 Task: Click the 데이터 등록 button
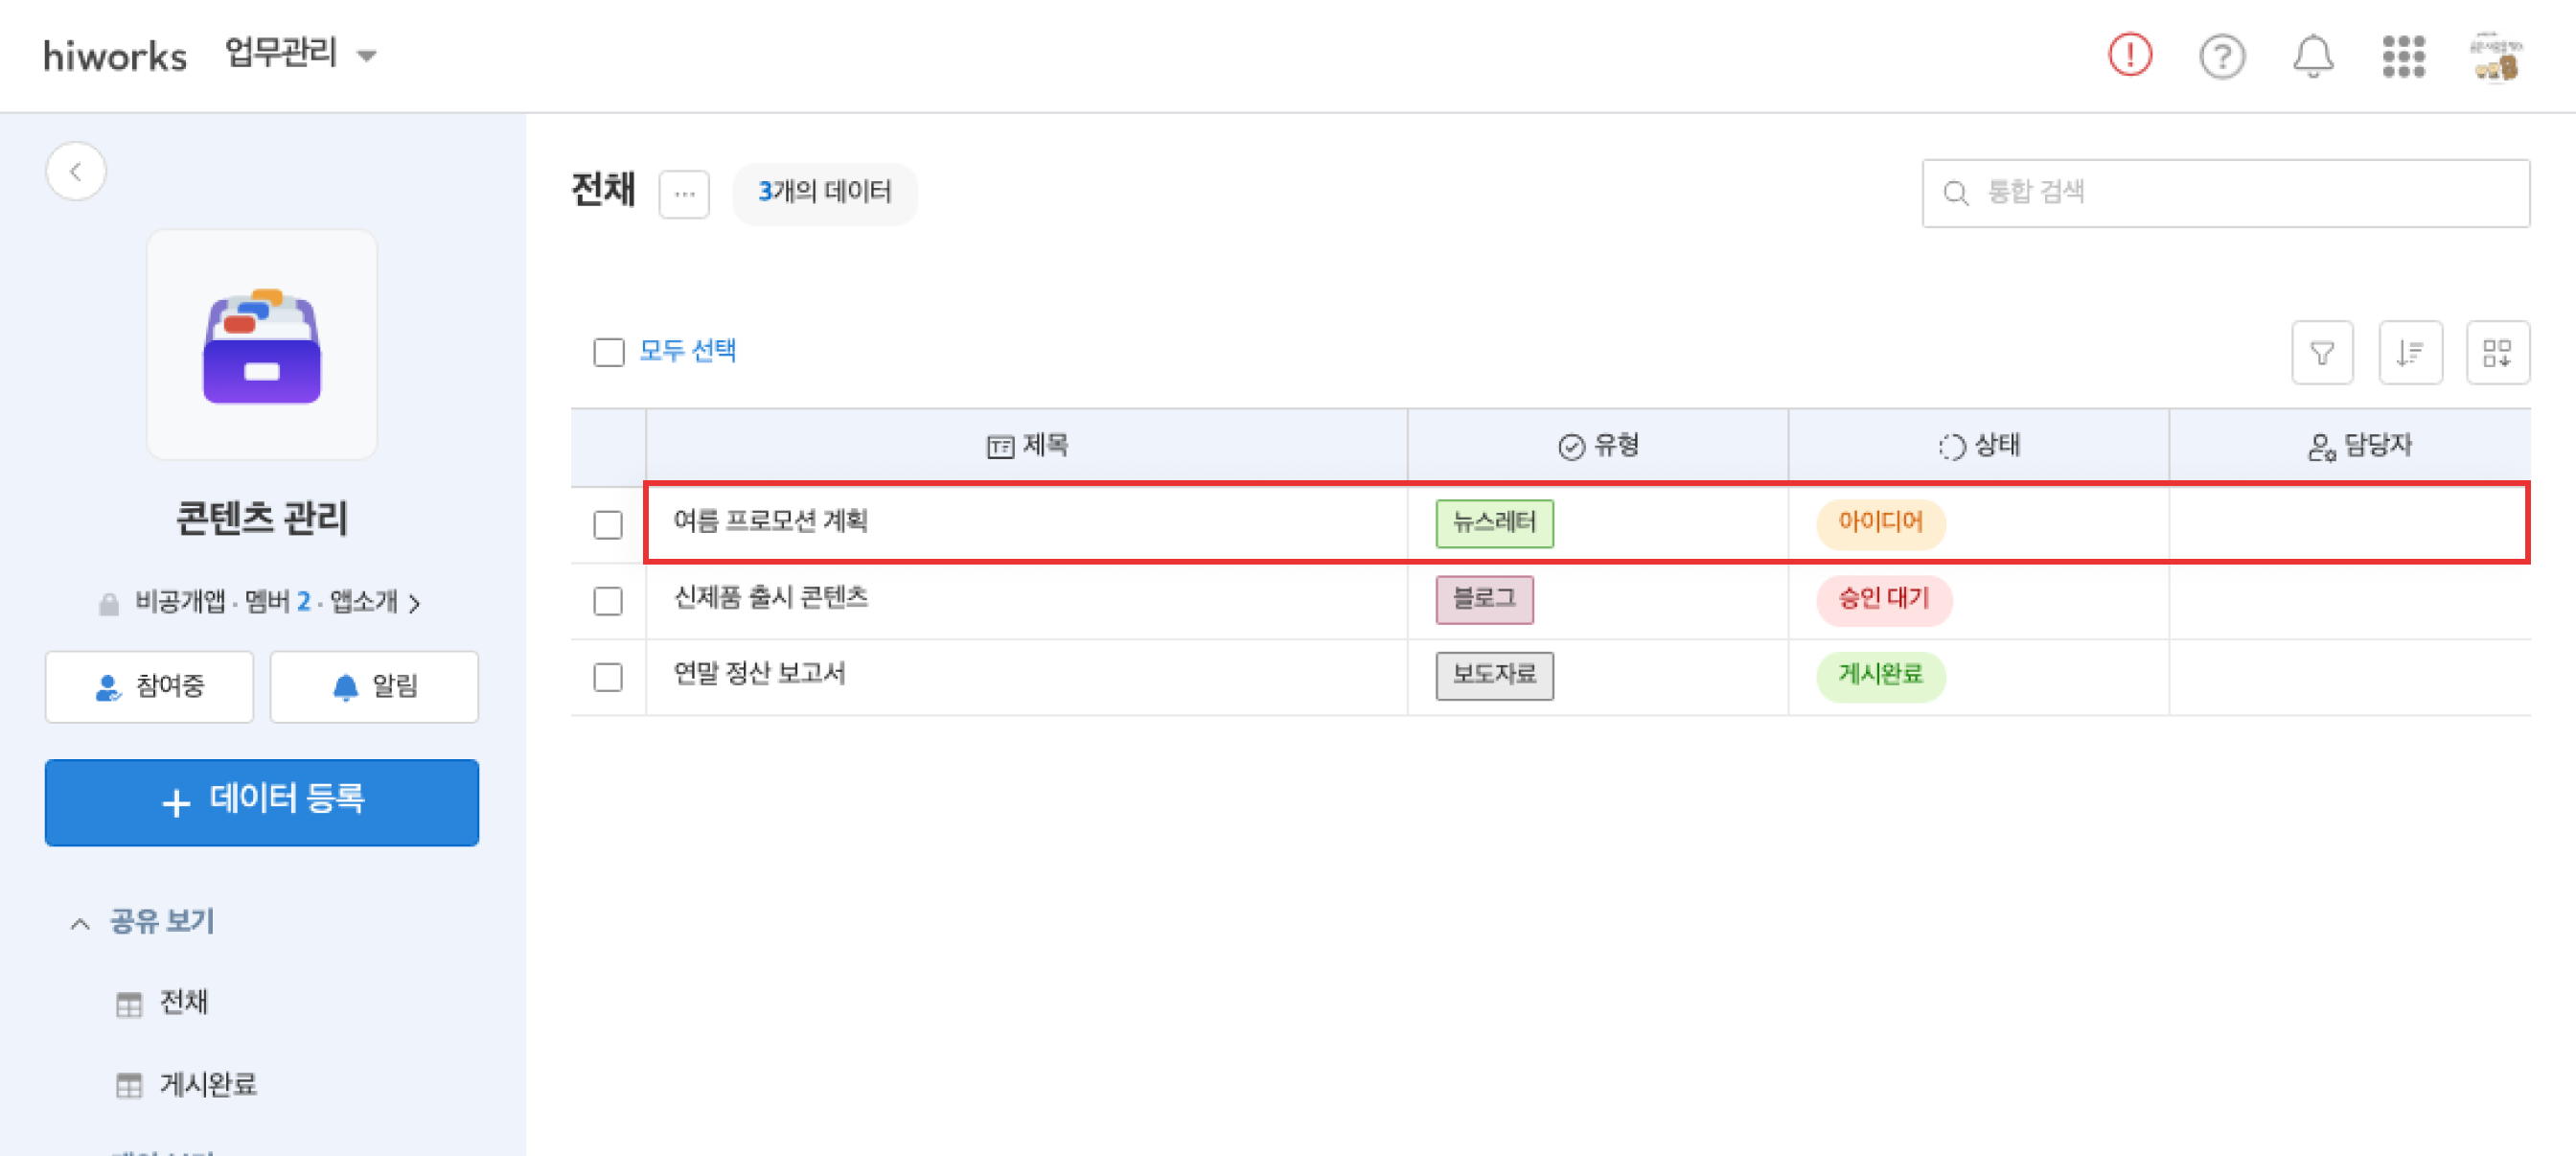click(262, 802)
